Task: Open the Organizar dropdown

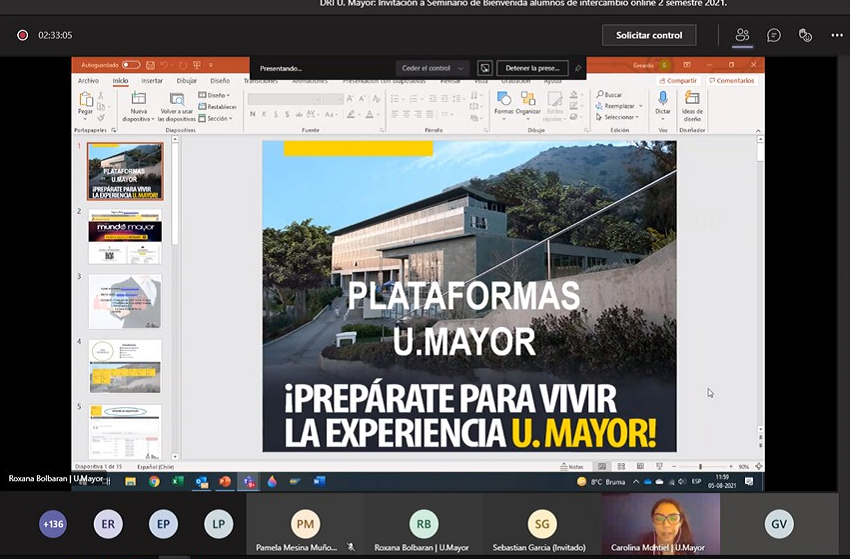Action: coord(528,104)
